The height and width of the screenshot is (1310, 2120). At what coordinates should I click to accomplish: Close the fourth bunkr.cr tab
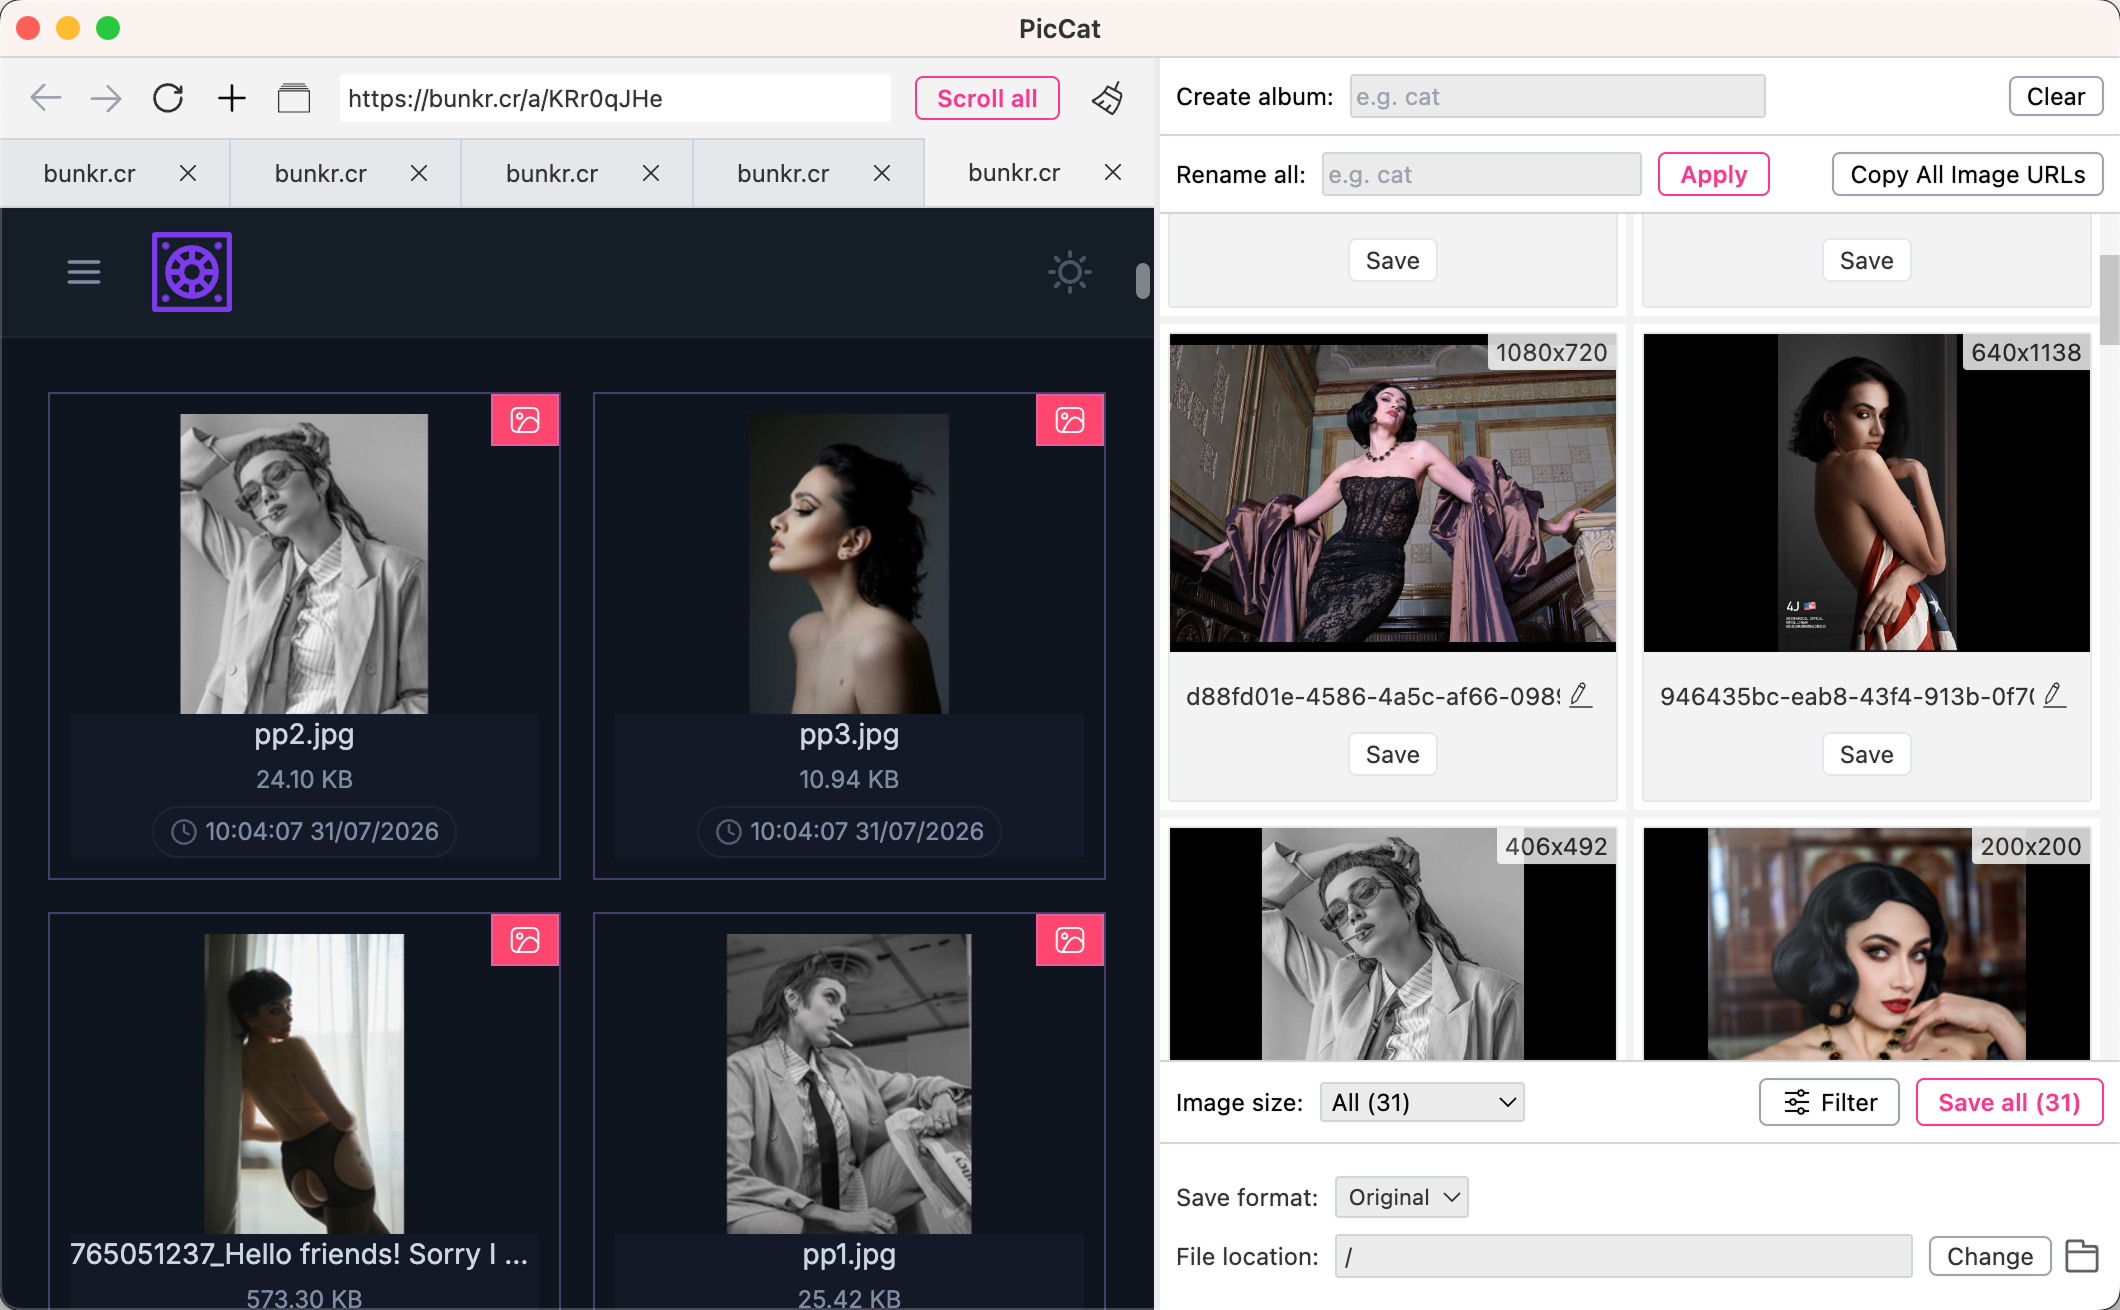pos(882,173)
